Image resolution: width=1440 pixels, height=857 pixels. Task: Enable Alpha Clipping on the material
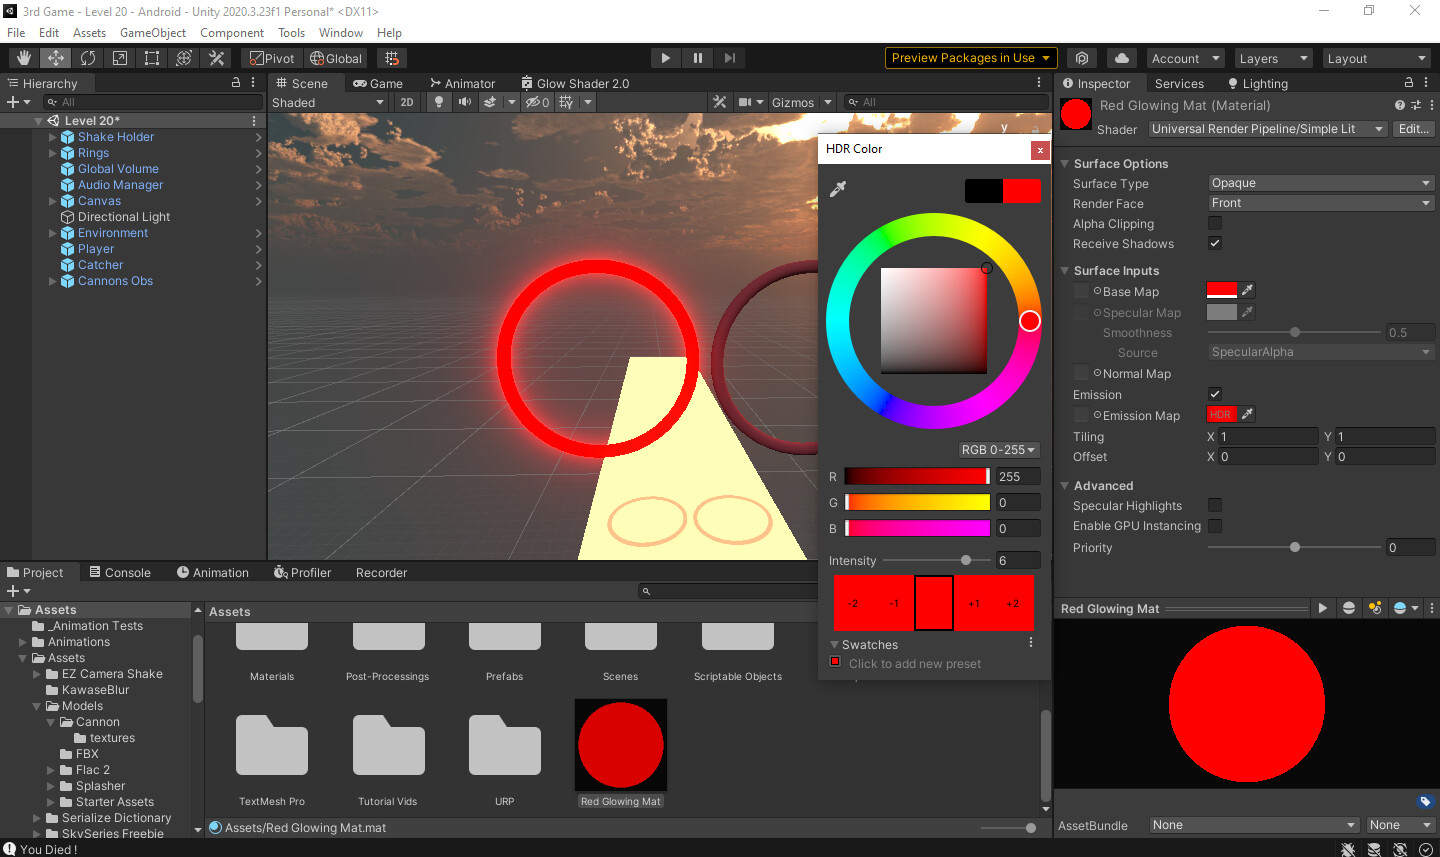click(1214, 223)
